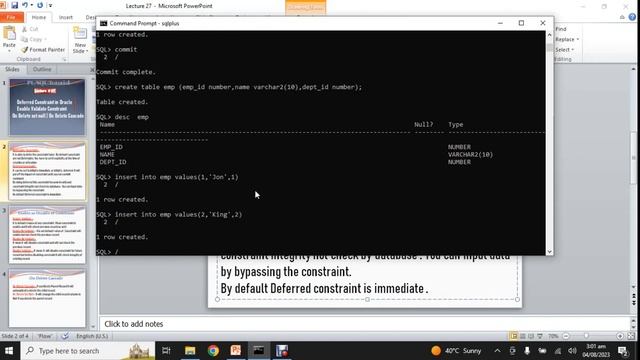Activate the Format Painter tool
Screen dimensions: 640x360
click(43, 49)
